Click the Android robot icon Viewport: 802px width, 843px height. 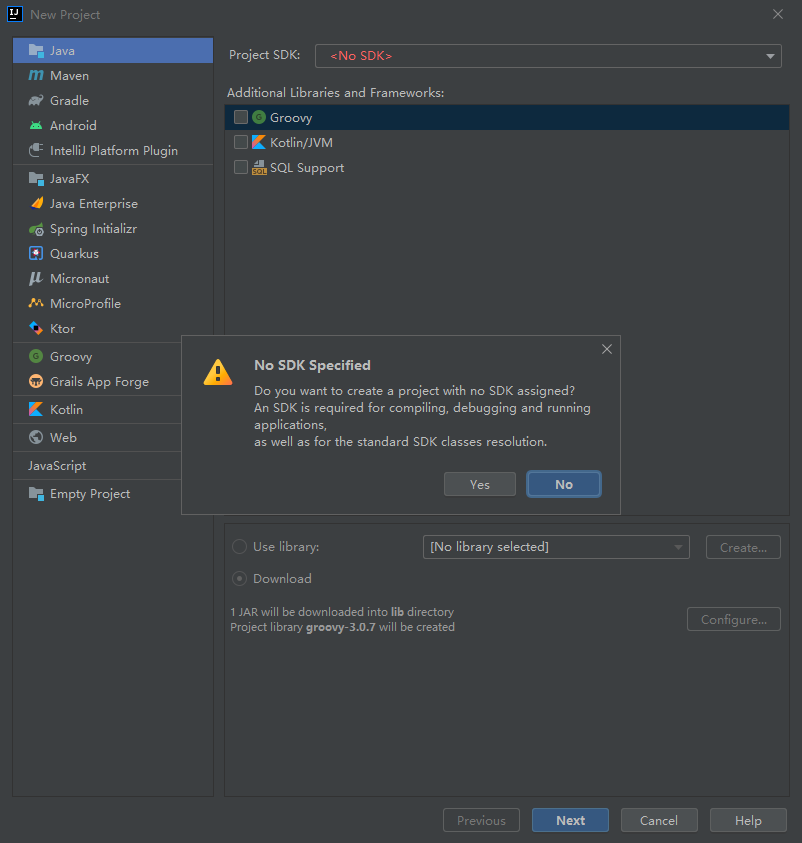pos(36,126)
